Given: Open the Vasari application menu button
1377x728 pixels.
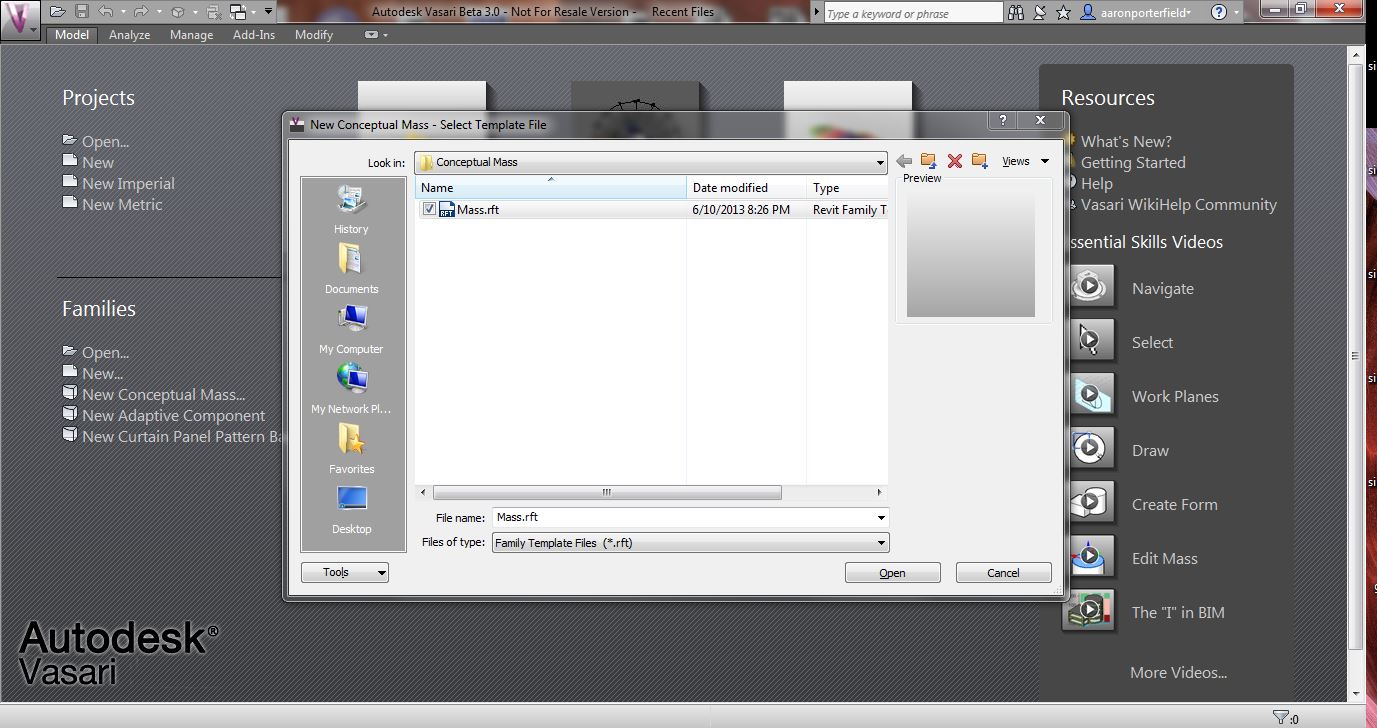Looking at the screenshot, I should pos(19,20).
